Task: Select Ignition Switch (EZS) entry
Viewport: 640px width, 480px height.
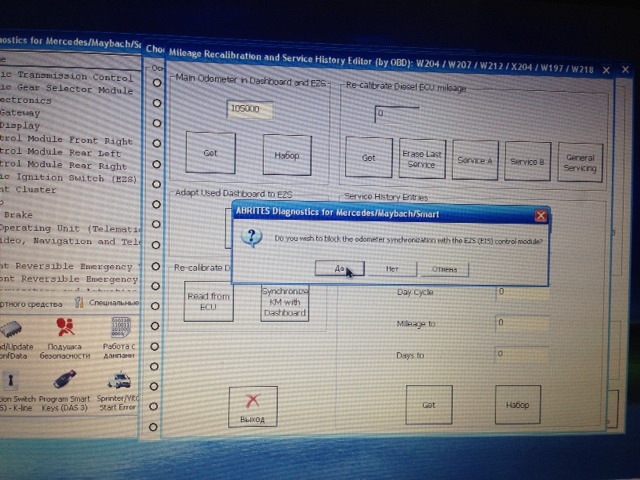Action: click(x=69, y=178)
